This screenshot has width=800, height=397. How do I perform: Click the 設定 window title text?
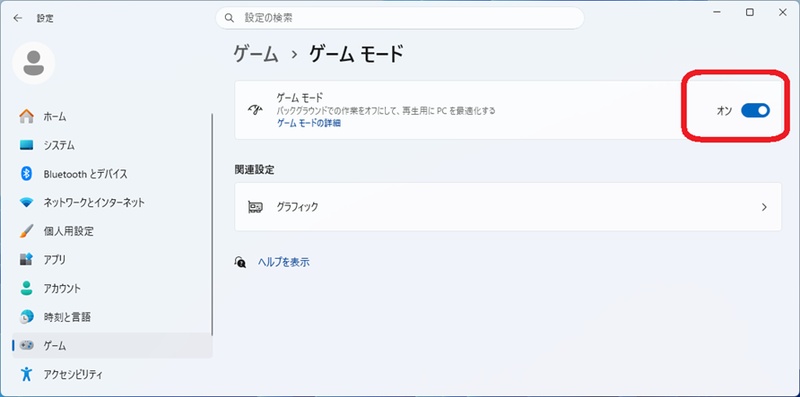[45, 18]
